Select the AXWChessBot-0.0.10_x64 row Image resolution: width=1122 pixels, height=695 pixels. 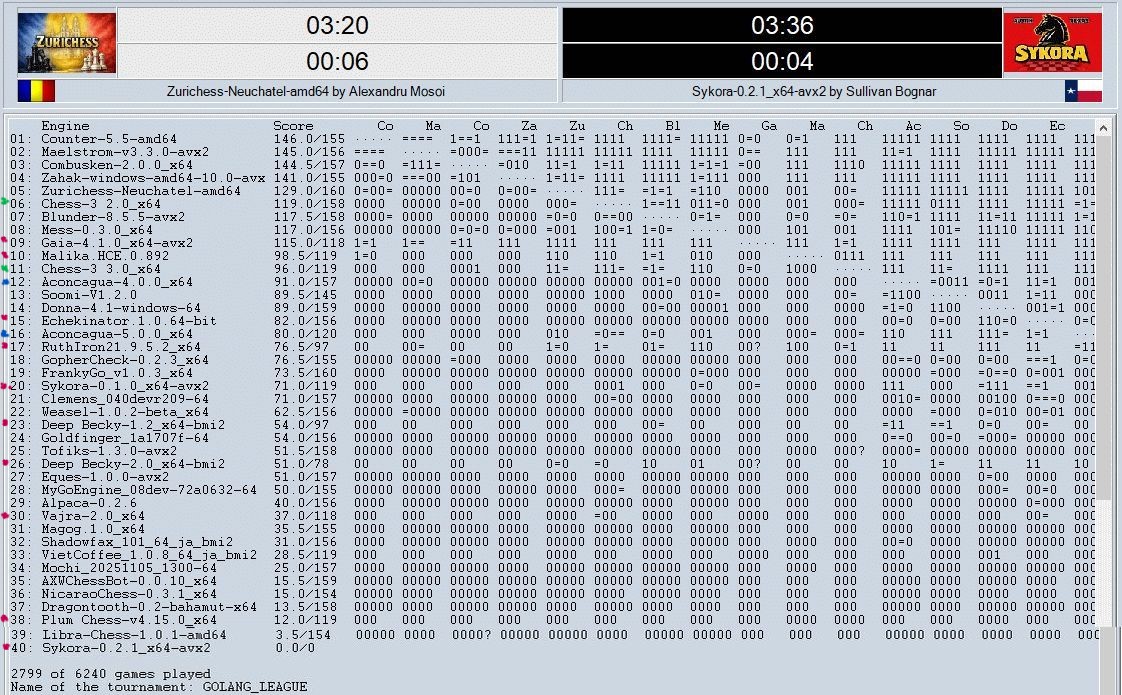[x=552, y=580]
